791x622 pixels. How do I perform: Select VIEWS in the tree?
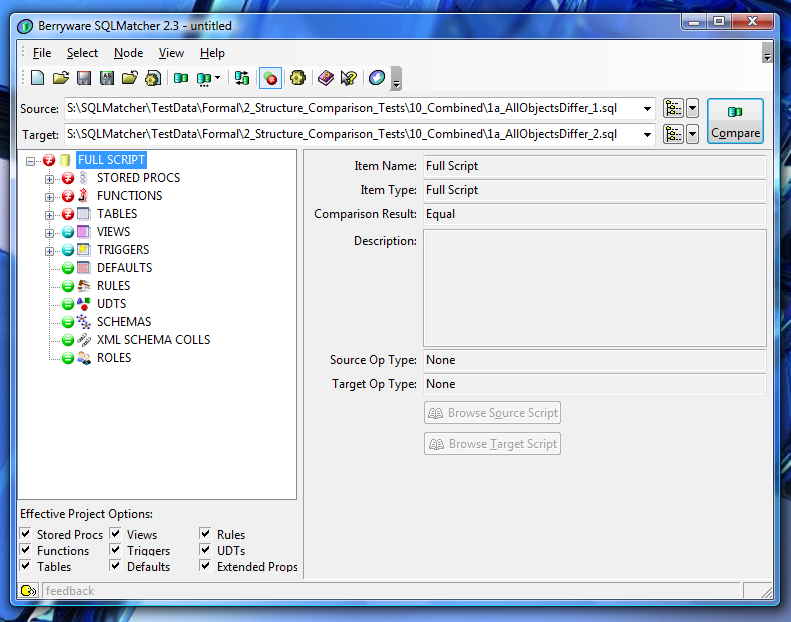(114, 232)
